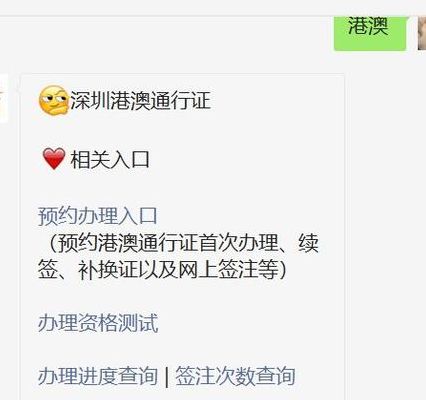Viewport: 426px width, 400px height.
Task: Open the official account avatar on the left edge
Action: point(4,98)
